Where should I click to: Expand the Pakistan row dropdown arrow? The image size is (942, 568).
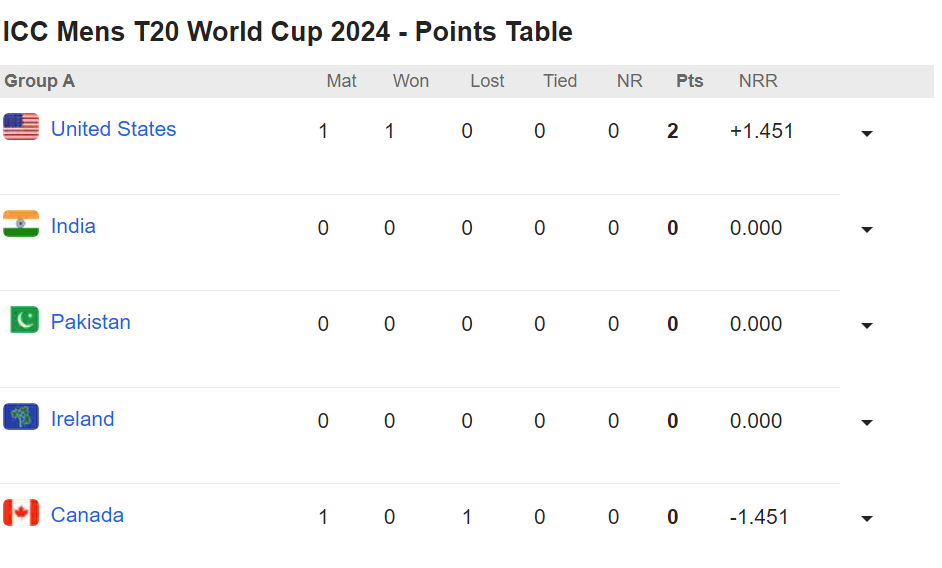[866, 326]
